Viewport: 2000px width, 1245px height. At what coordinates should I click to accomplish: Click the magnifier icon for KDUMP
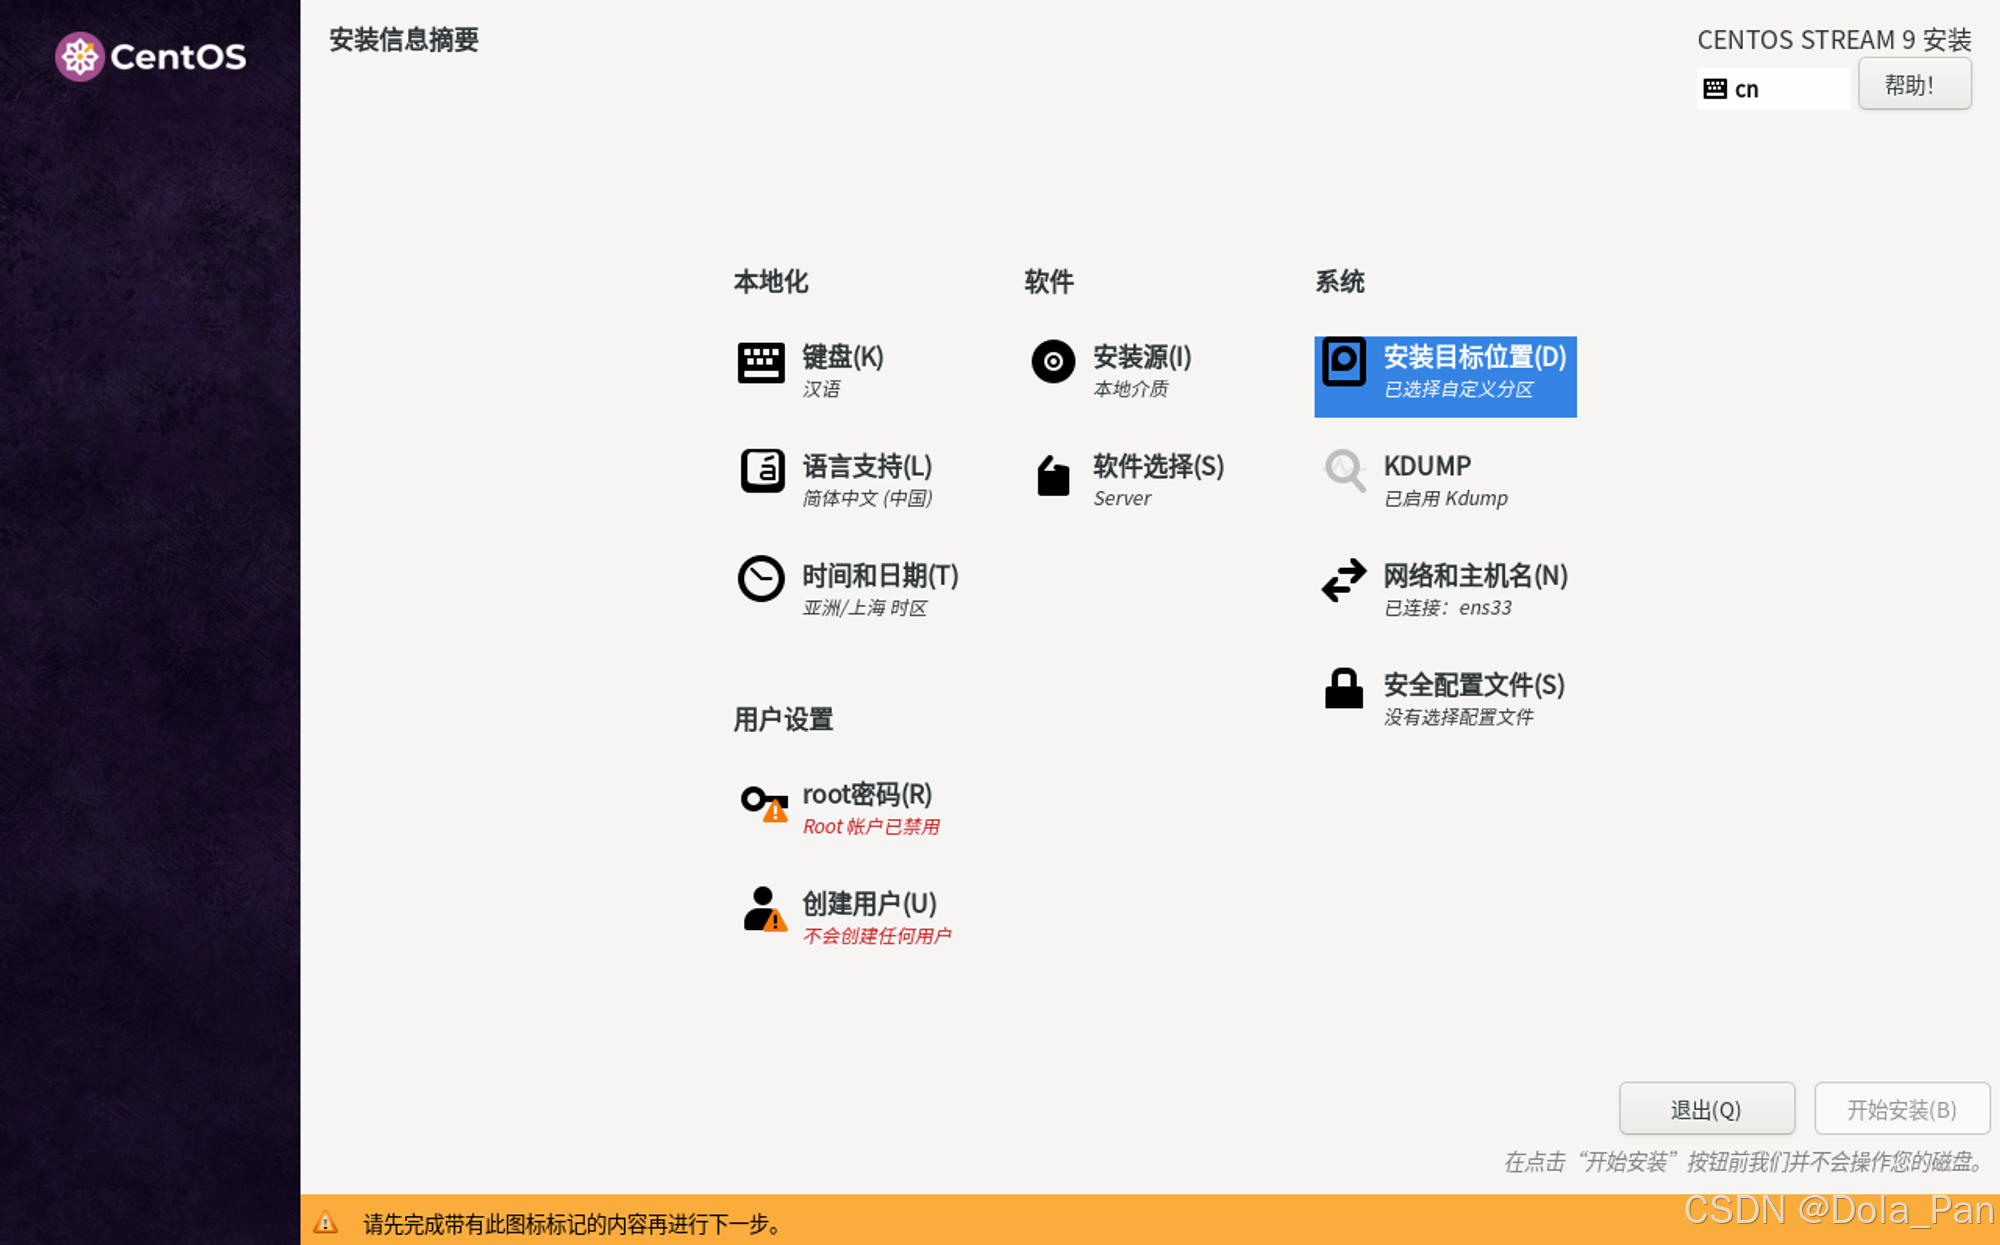pyautogui.click(x=1345, y=470)
